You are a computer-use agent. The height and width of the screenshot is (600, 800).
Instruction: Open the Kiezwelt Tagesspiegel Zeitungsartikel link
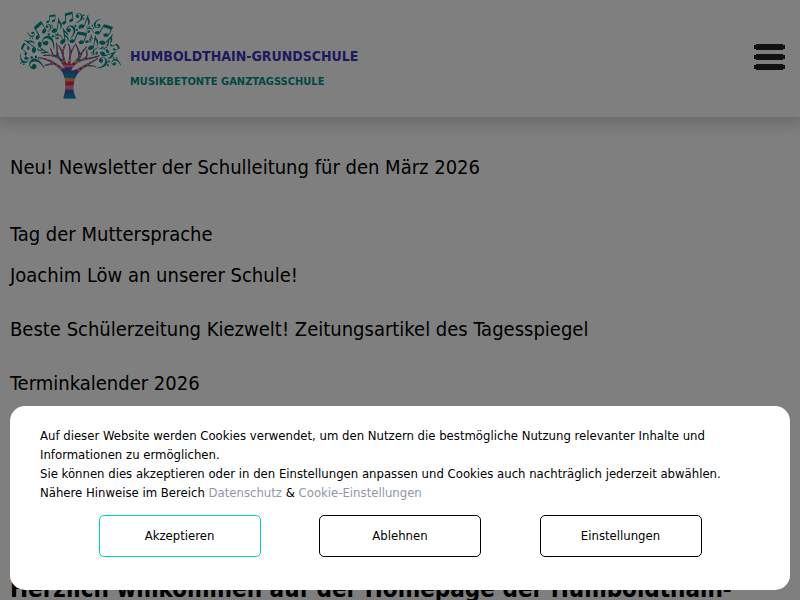click(x=299, y=329)
